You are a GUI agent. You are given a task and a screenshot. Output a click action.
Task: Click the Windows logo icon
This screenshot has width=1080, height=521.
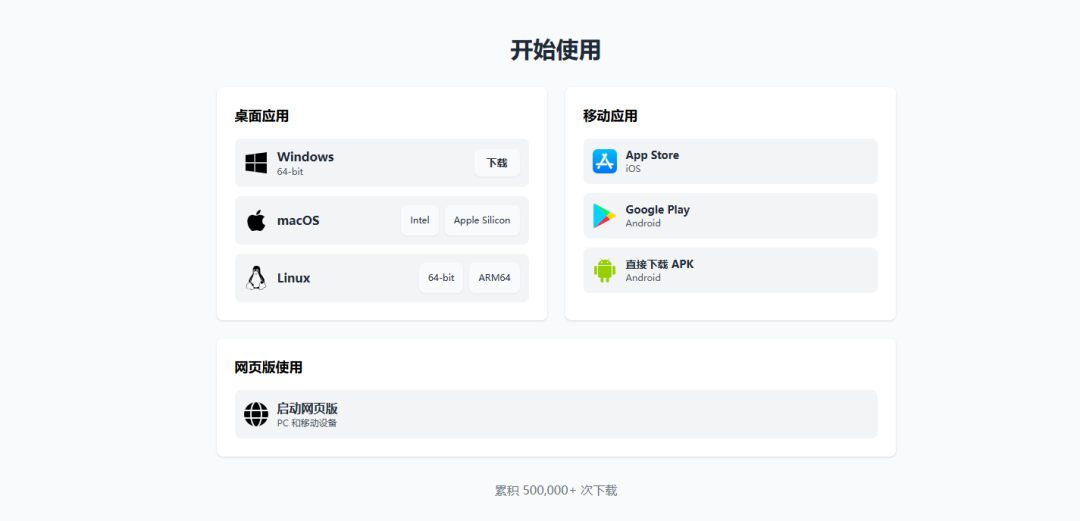point(256,163)
